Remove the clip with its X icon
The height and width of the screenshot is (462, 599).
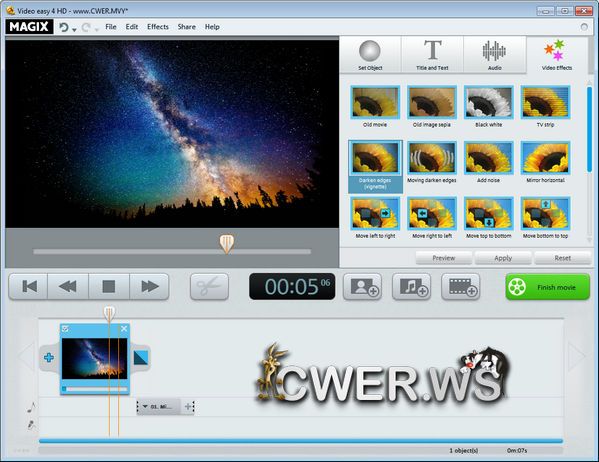124,329
